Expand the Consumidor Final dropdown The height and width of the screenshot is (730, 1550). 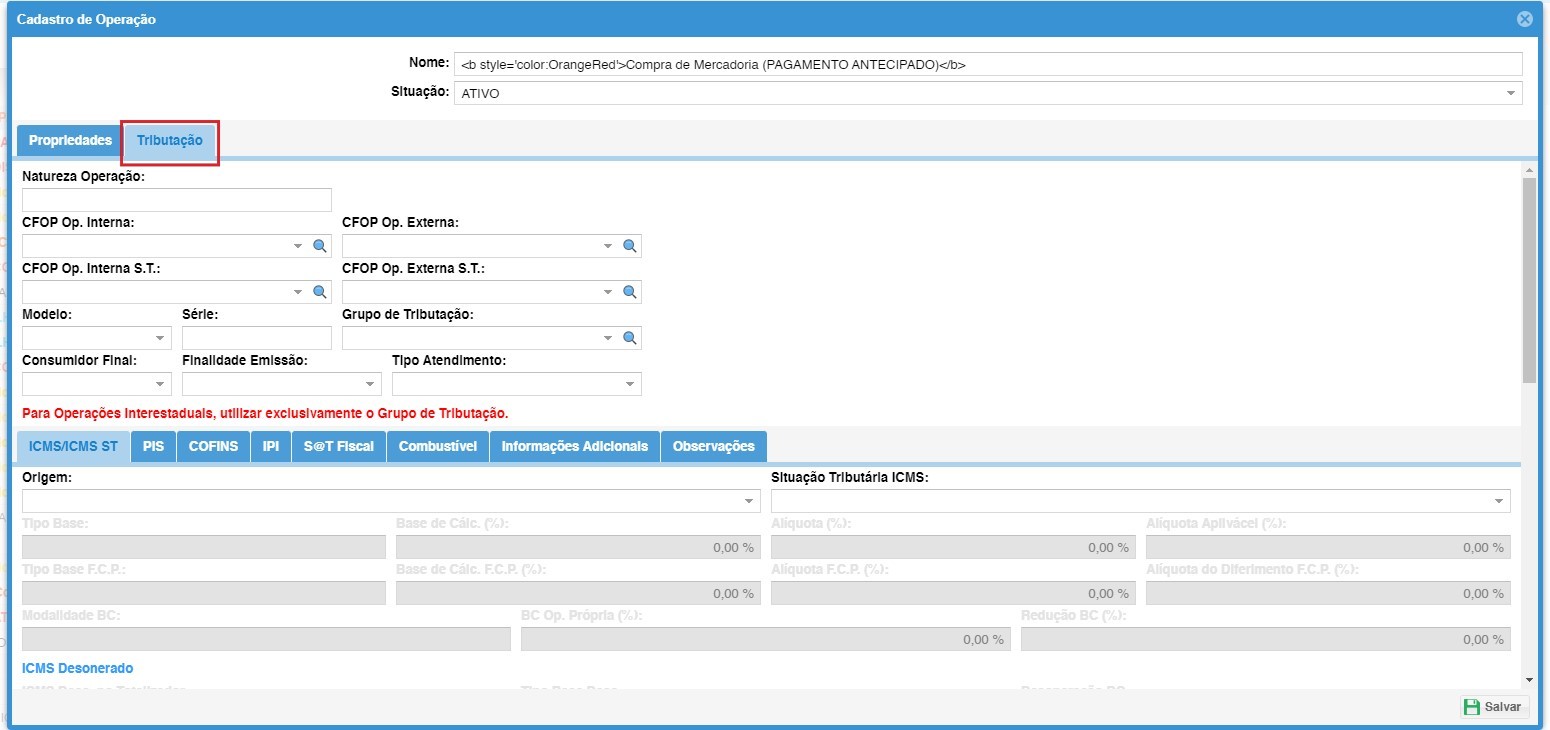point(160,384)
